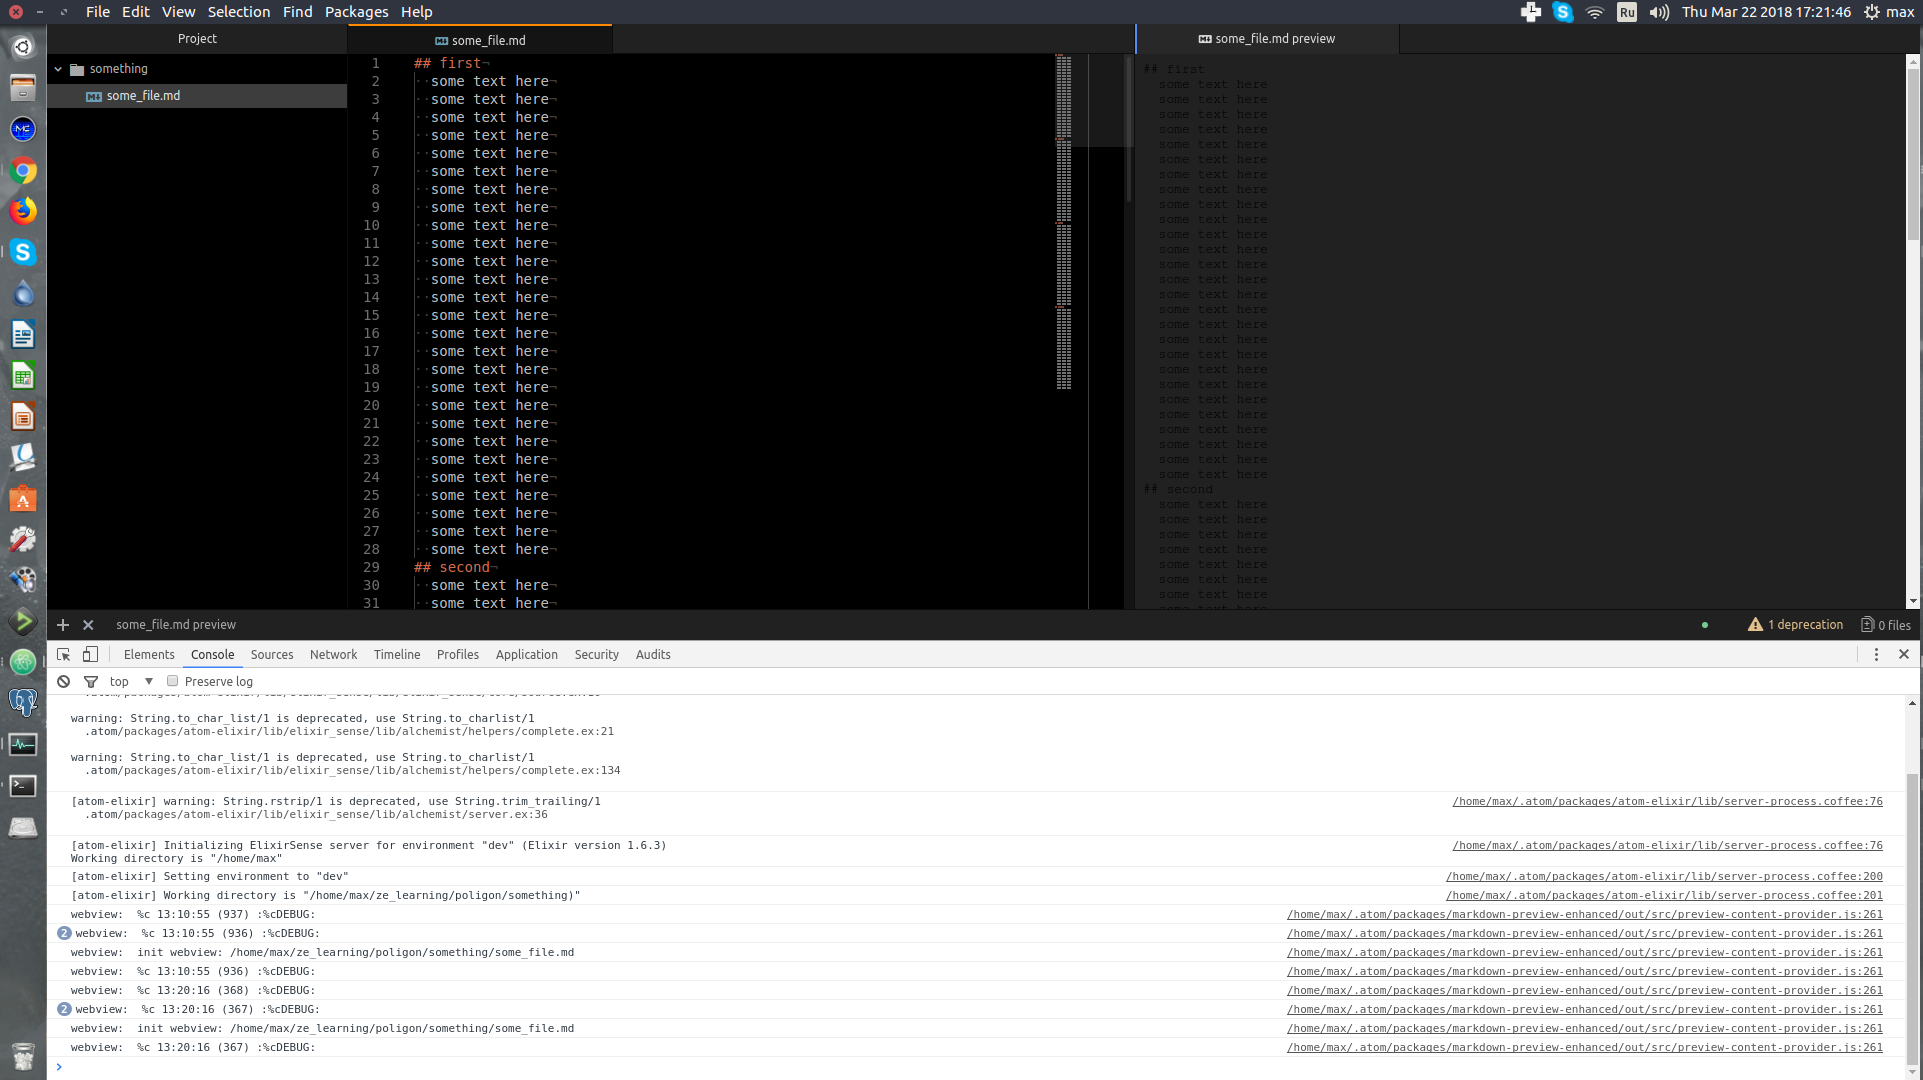Enable the 'Preserve log' checkbox
The width and height of the screenshot is (1923, 1080).
pos(172,680)
